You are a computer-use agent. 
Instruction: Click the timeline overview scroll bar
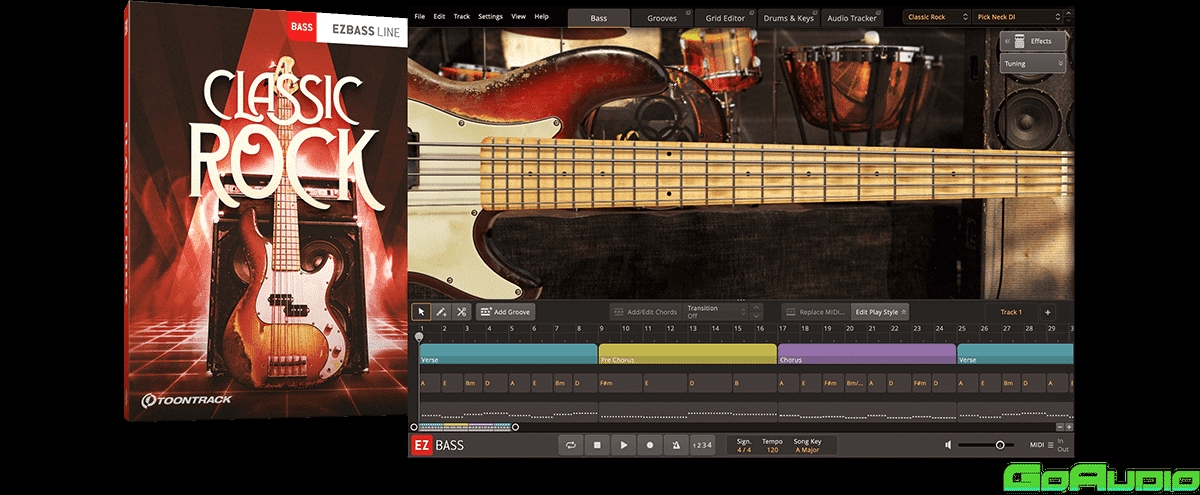[x=465, y=427]
